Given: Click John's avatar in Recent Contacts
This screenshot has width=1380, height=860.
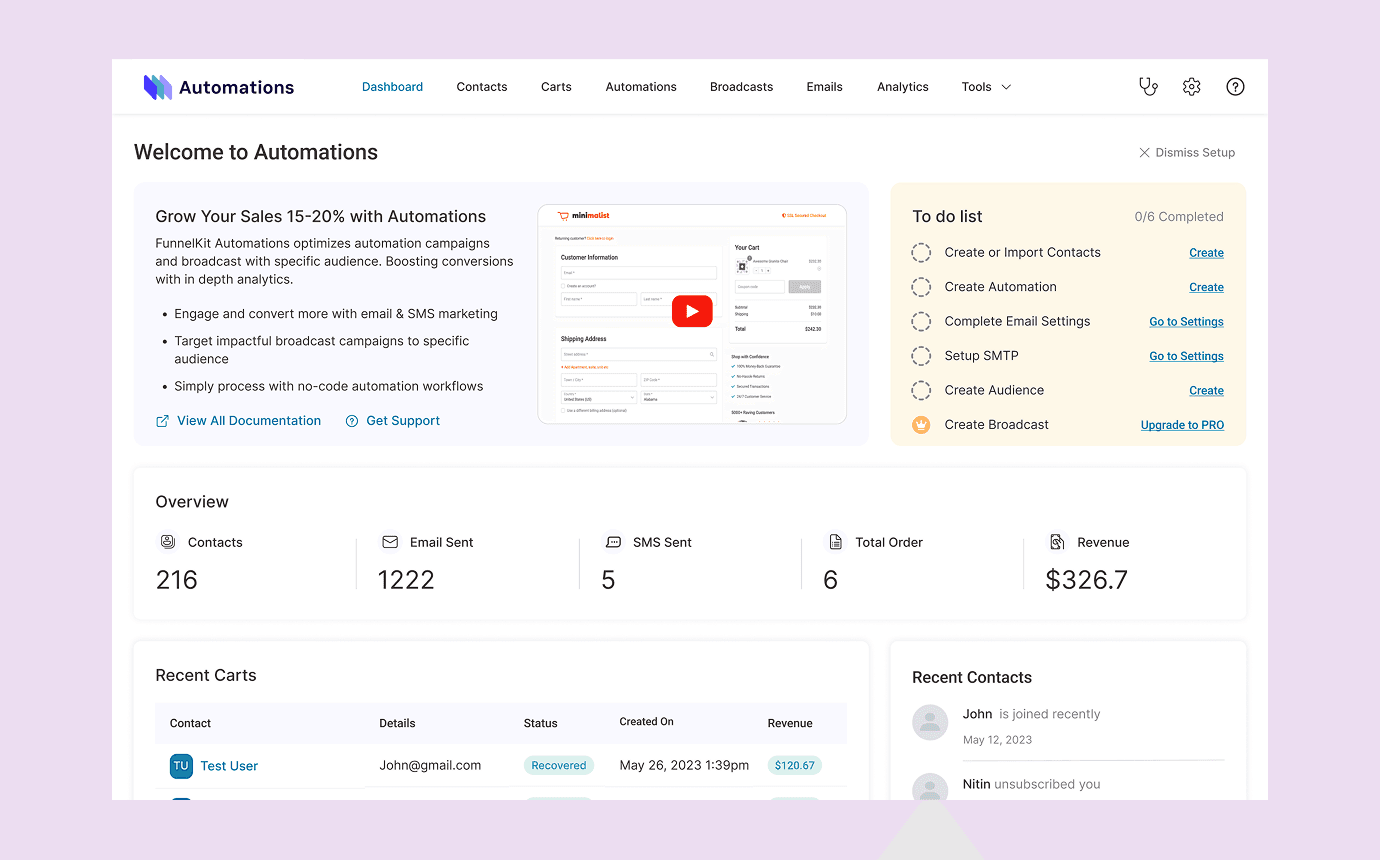Looking at the screenshot, I should [x=930, y=722].
